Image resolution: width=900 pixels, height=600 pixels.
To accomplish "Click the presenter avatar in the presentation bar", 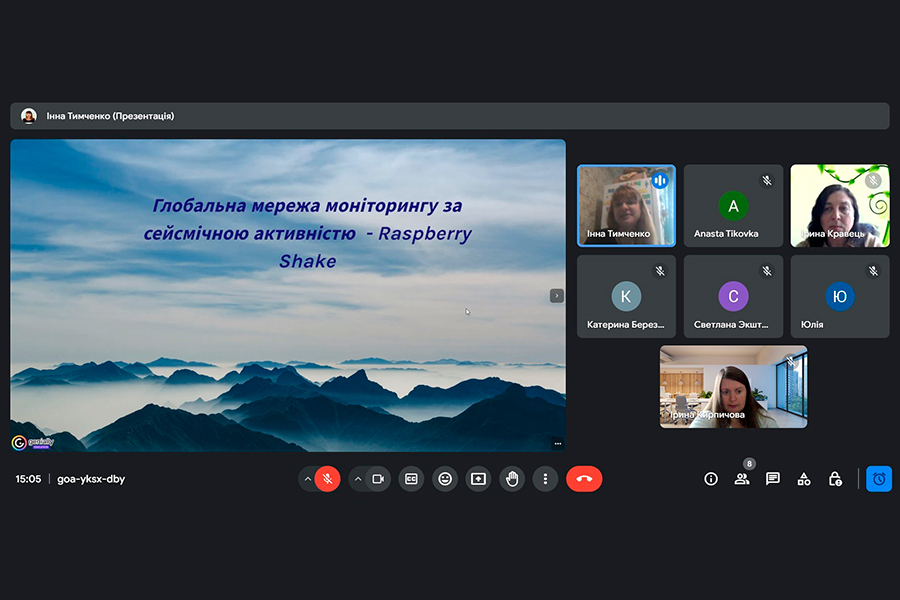I will (29, 116).
